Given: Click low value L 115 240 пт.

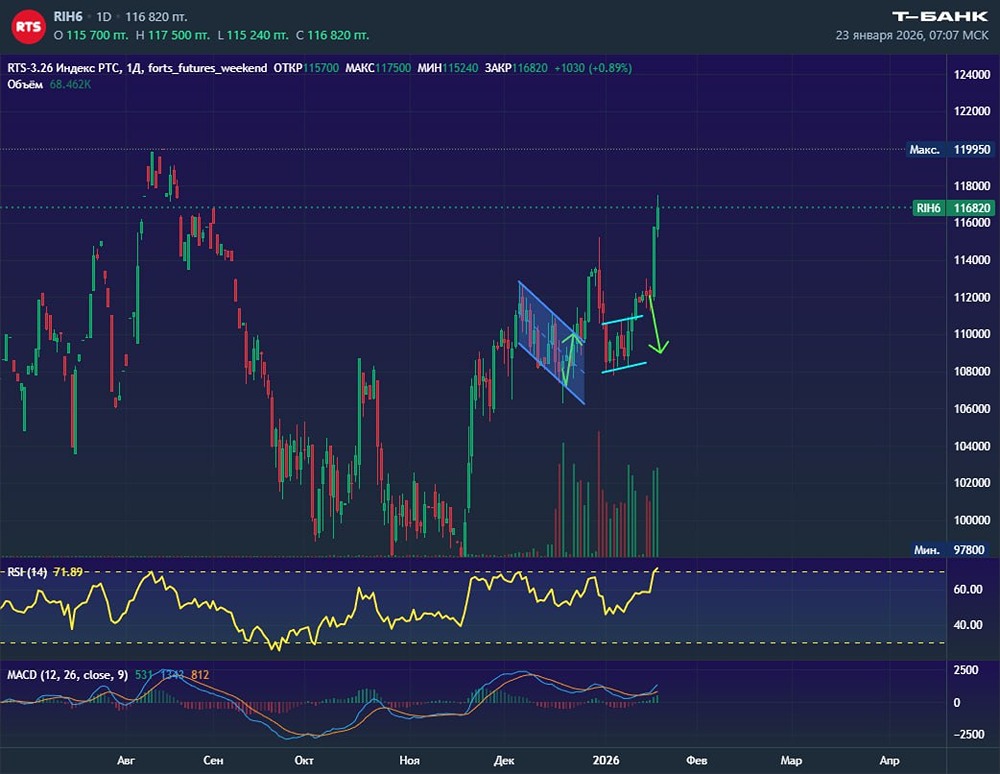Looking at the screenshot, I should (253, 36).
